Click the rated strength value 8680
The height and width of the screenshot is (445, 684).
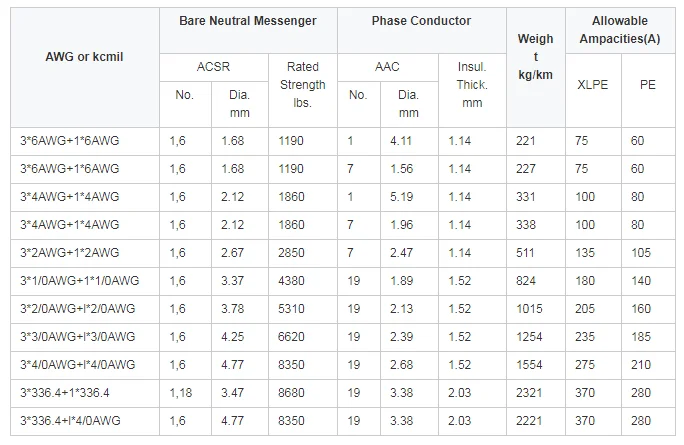pyautogui.click(x=291, y=393)
